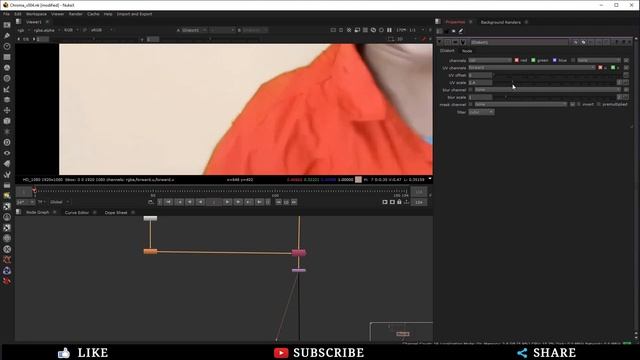Switch to the Curve Editor tab
The height and width of the screenshot is (360, 640).
click(77, 213)
